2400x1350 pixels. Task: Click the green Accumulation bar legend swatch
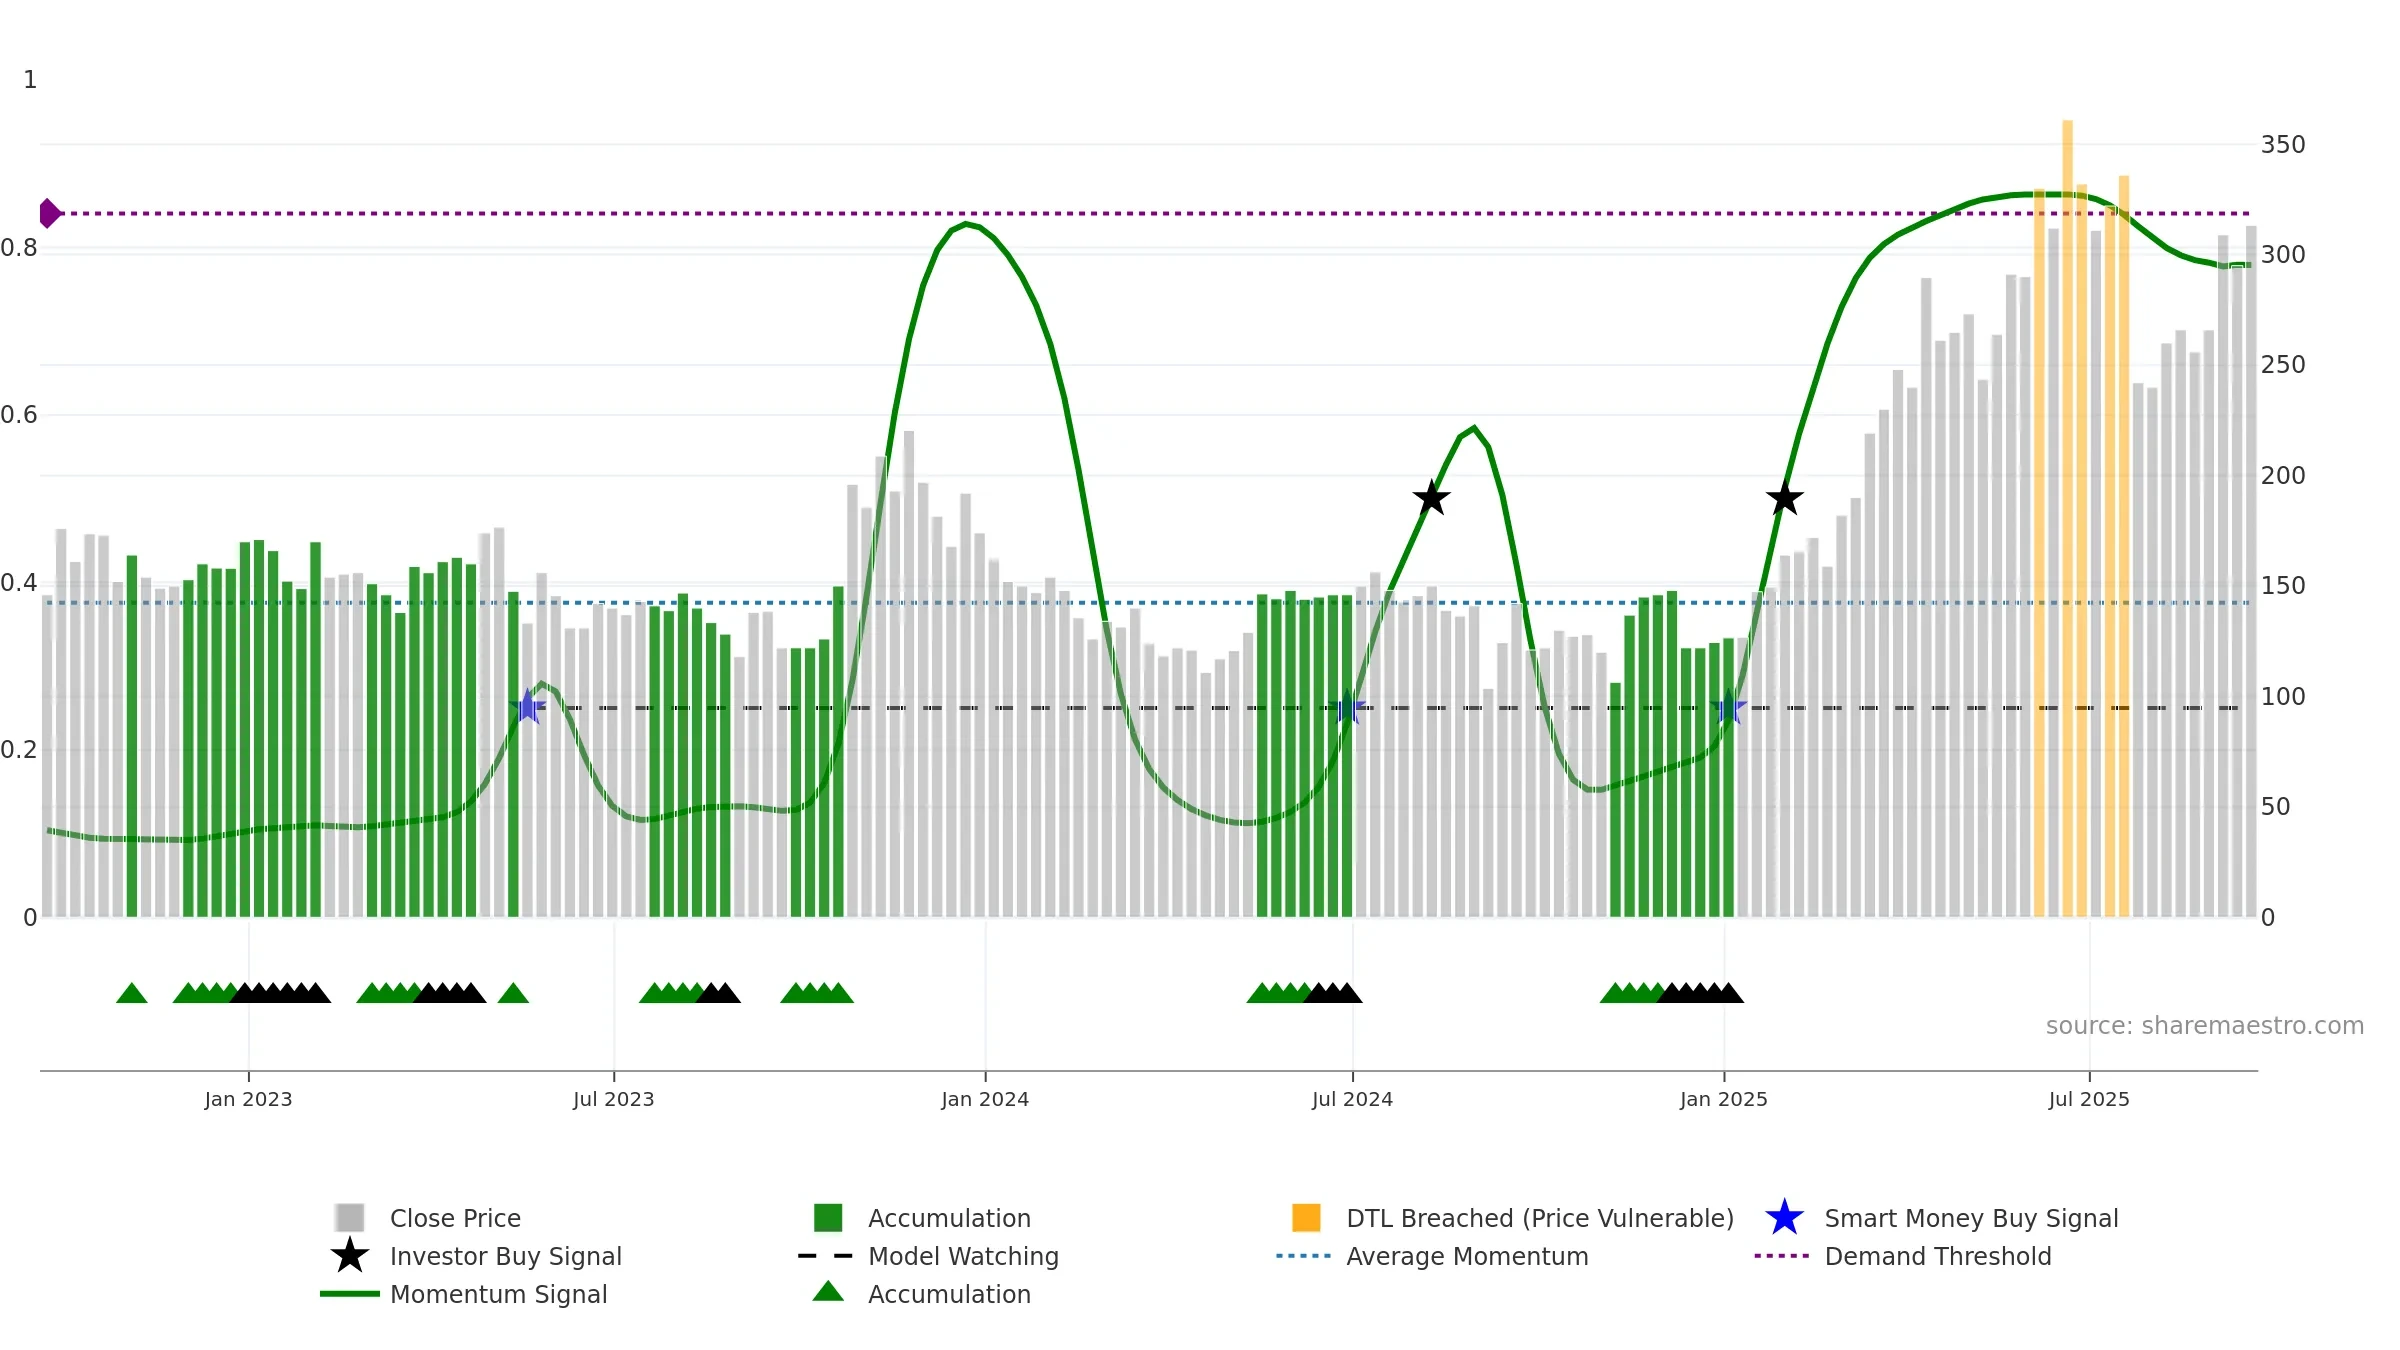point(828,1217)
